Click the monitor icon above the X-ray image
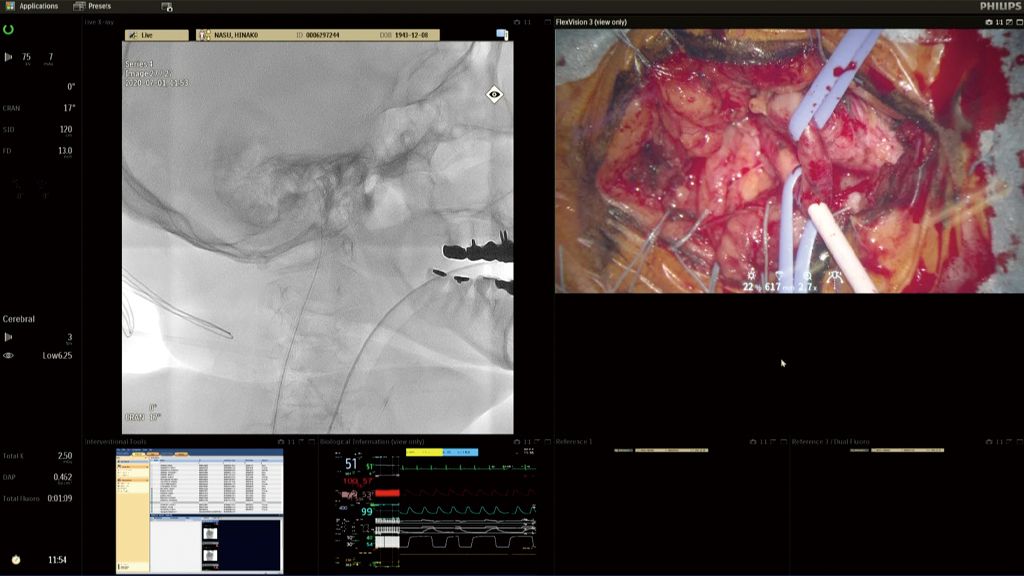 pos(502,34)
